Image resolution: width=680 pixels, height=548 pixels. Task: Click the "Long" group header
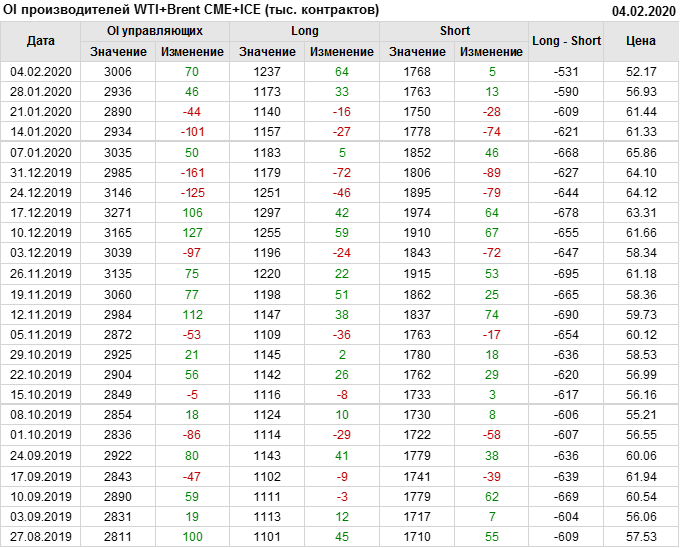(304, 31)
